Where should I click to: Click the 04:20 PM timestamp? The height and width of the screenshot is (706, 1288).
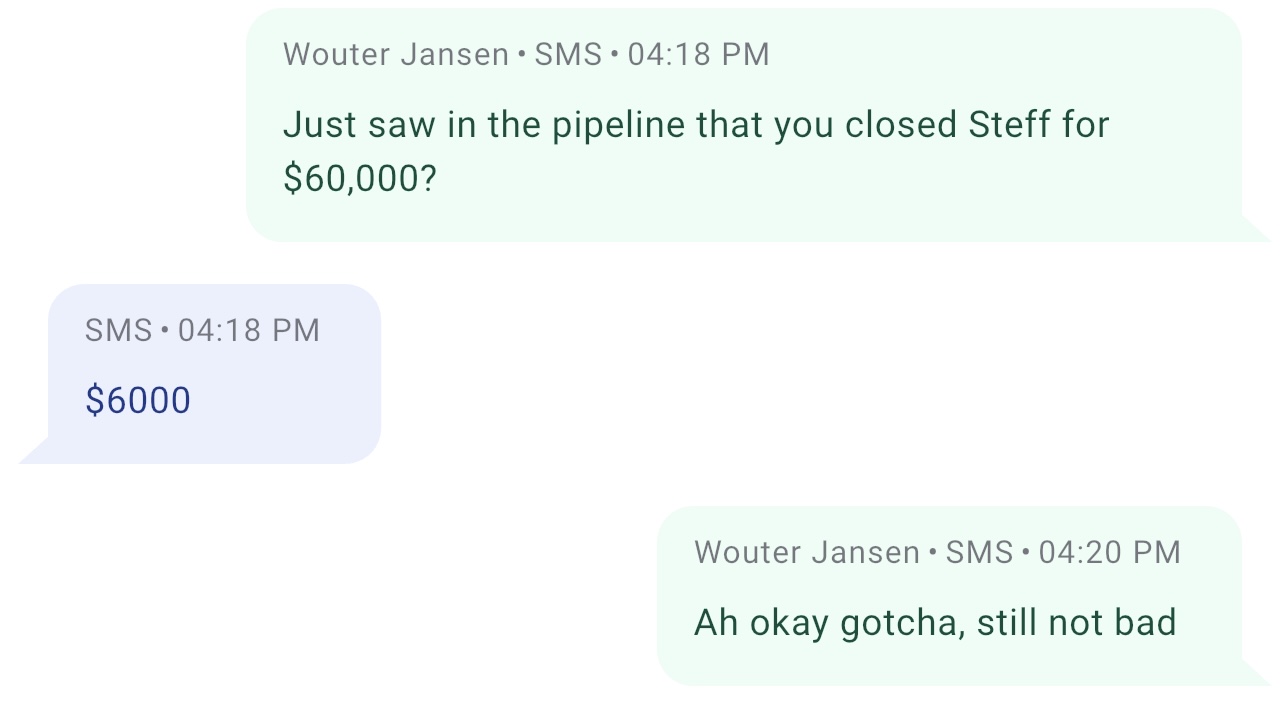[x=1110, y=552]
